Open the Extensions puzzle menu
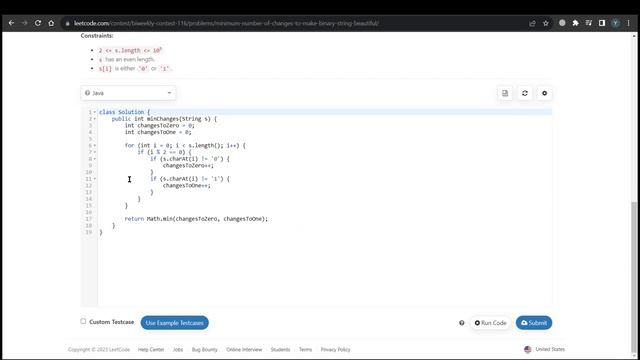Screen dimensions: 640x360 tap(576, 23)
